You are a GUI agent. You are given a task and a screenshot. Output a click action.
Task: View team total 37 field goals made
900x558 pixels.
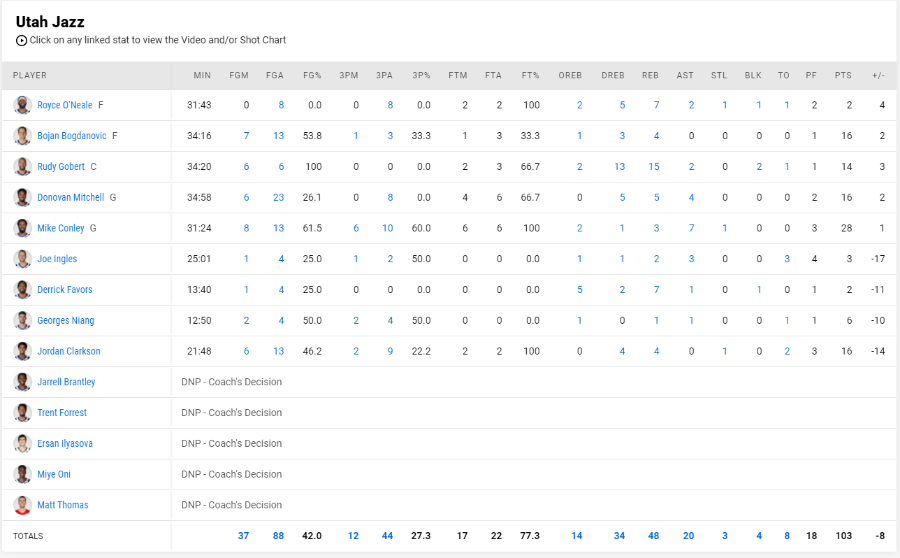coord(243,536)
